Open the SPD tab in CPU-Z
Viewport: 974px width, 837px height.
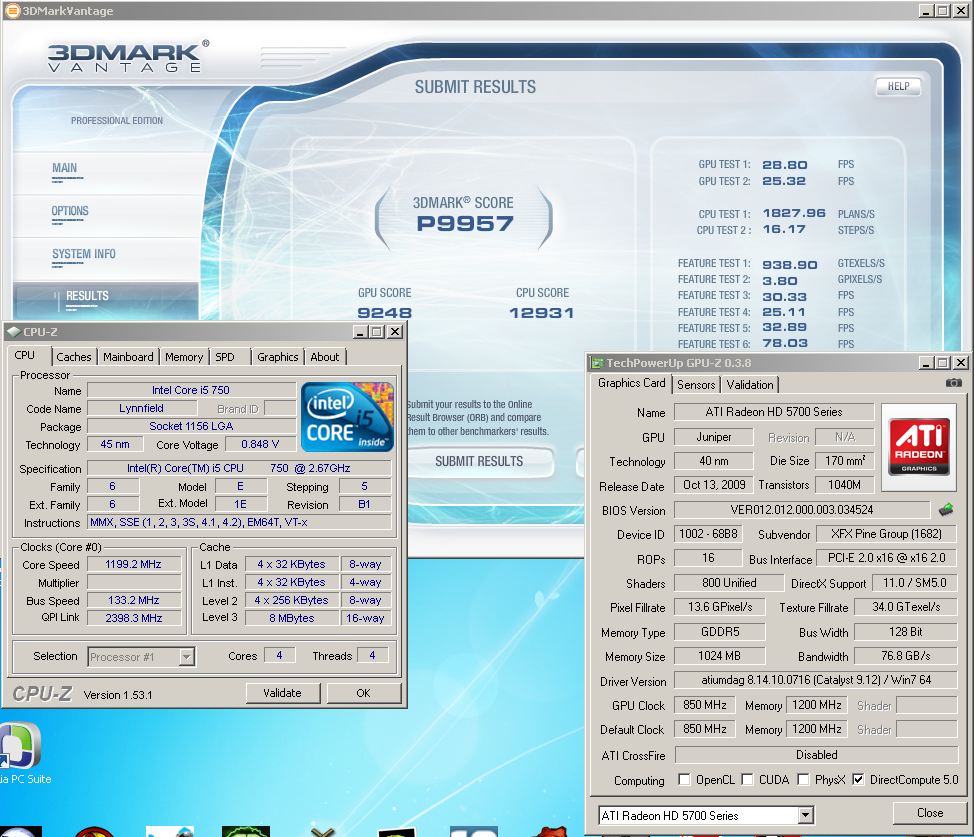225,357
